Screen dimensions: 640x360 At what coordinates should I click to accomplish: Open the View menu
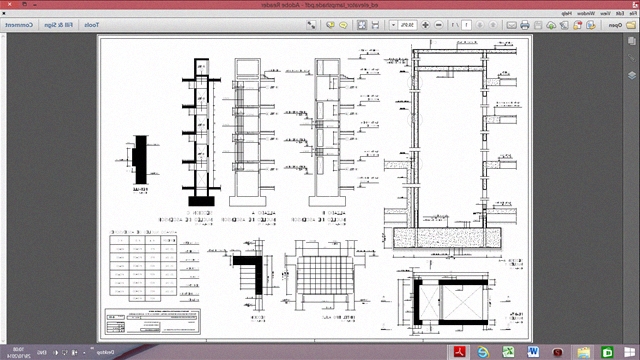tap(605, 13)
